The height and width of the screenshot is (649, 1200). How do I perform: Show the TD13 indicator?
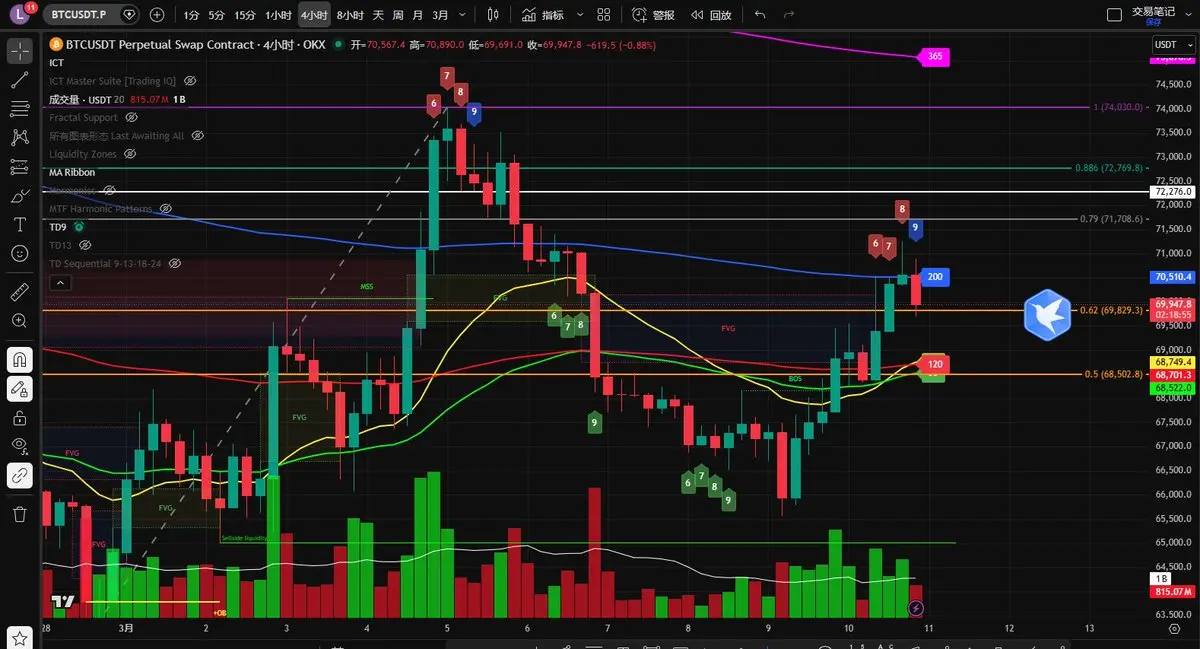click(x=85, y=245)
